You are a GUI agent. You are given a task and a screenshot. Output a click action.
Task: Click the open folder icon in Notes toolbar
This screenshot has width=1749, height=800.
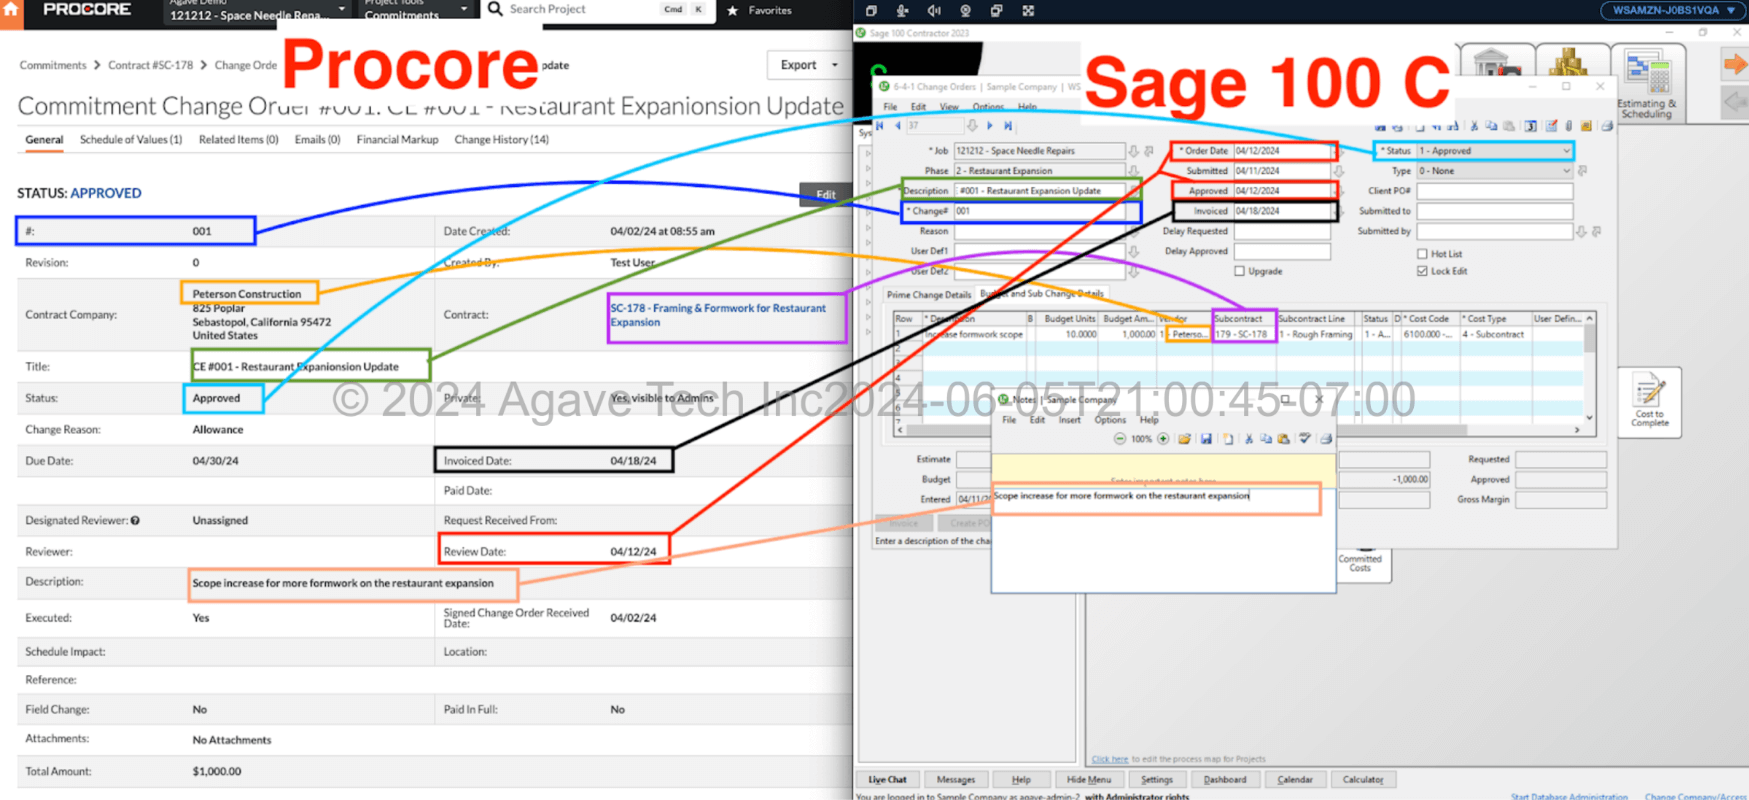(1185, 439)
